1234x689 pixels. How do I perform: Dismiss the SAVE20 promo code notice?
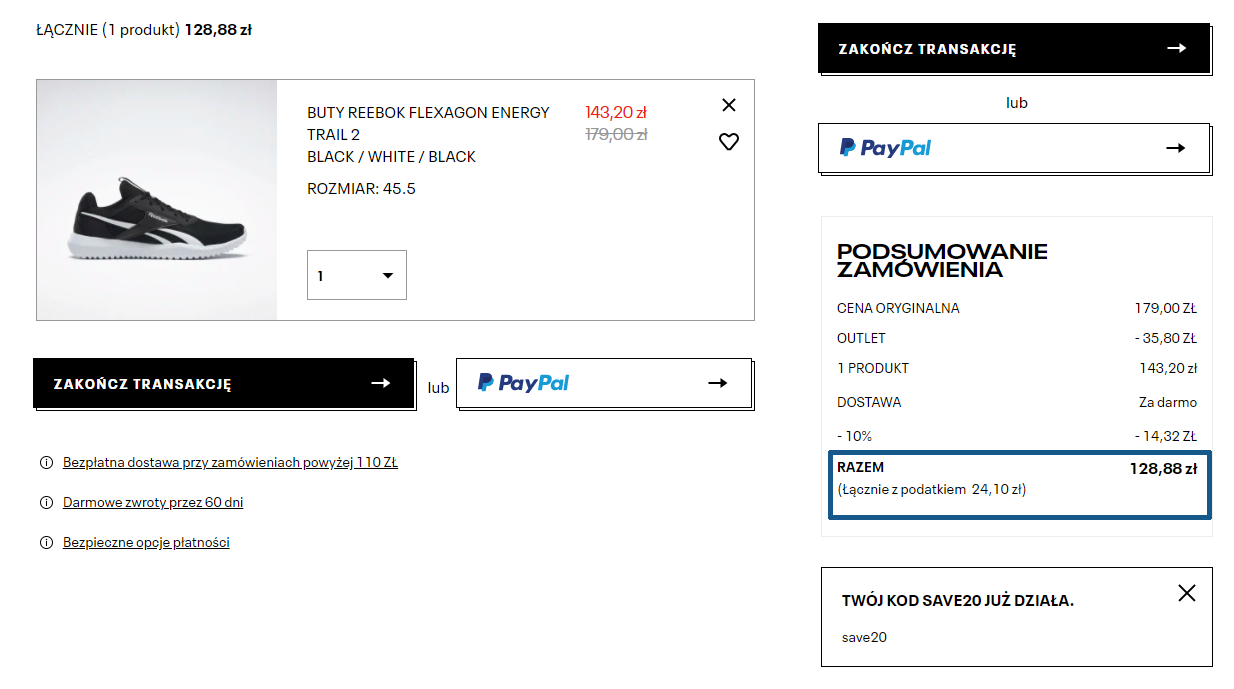tap(1186, 593)
